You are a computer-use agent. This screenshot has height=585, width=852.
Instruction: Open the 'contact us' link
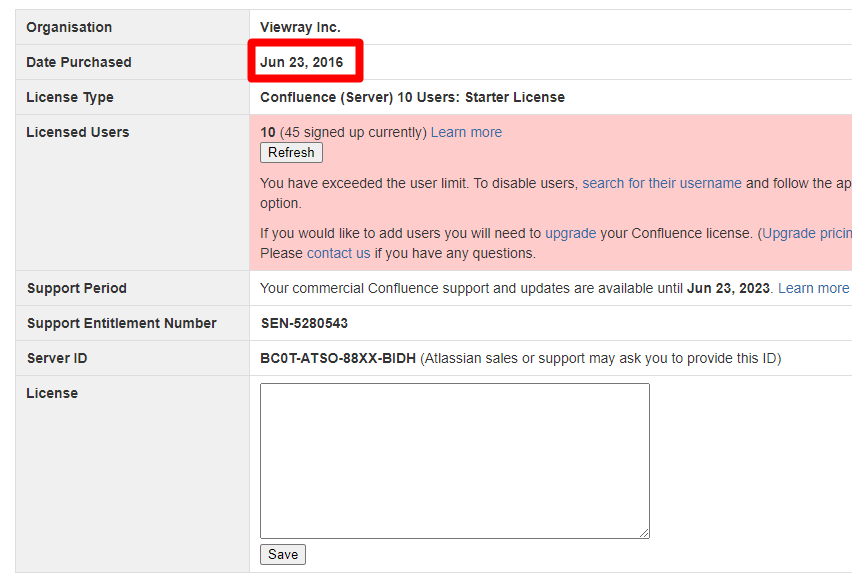tap(339, 254)
